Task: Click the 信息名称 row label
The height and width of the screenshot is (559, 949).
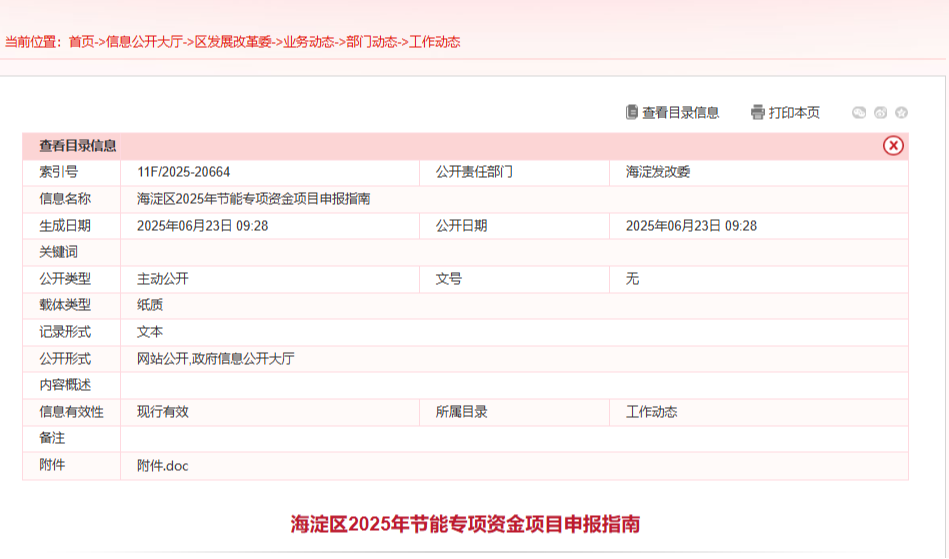Action: click(x=65, y=199)
